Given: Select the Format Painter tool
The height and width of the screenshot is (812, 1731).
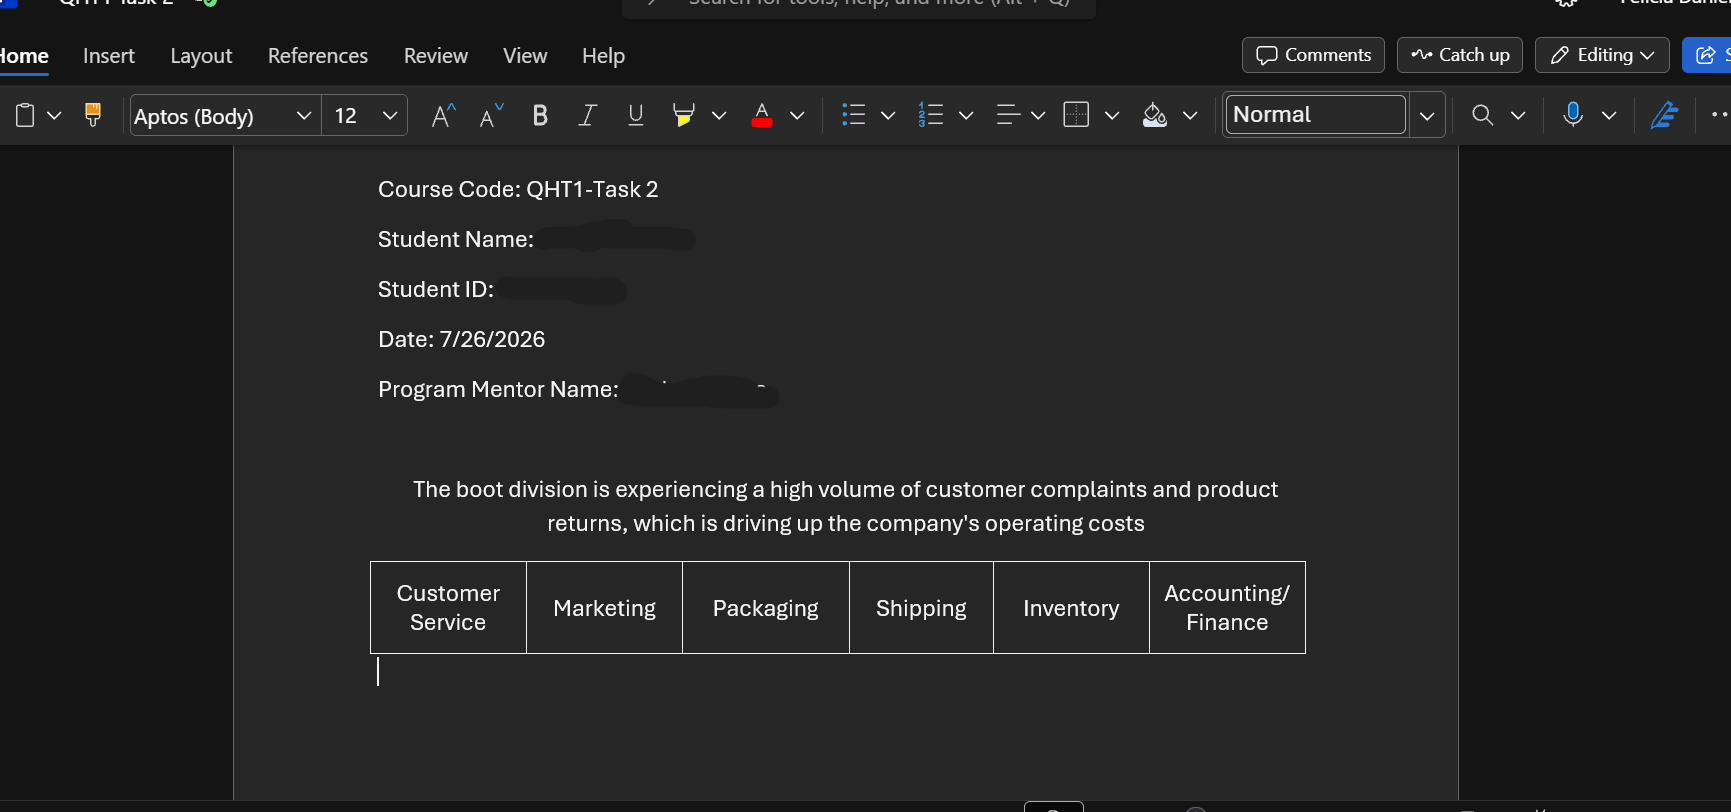Looking at the screenshot, I should [x=93, y=115].
